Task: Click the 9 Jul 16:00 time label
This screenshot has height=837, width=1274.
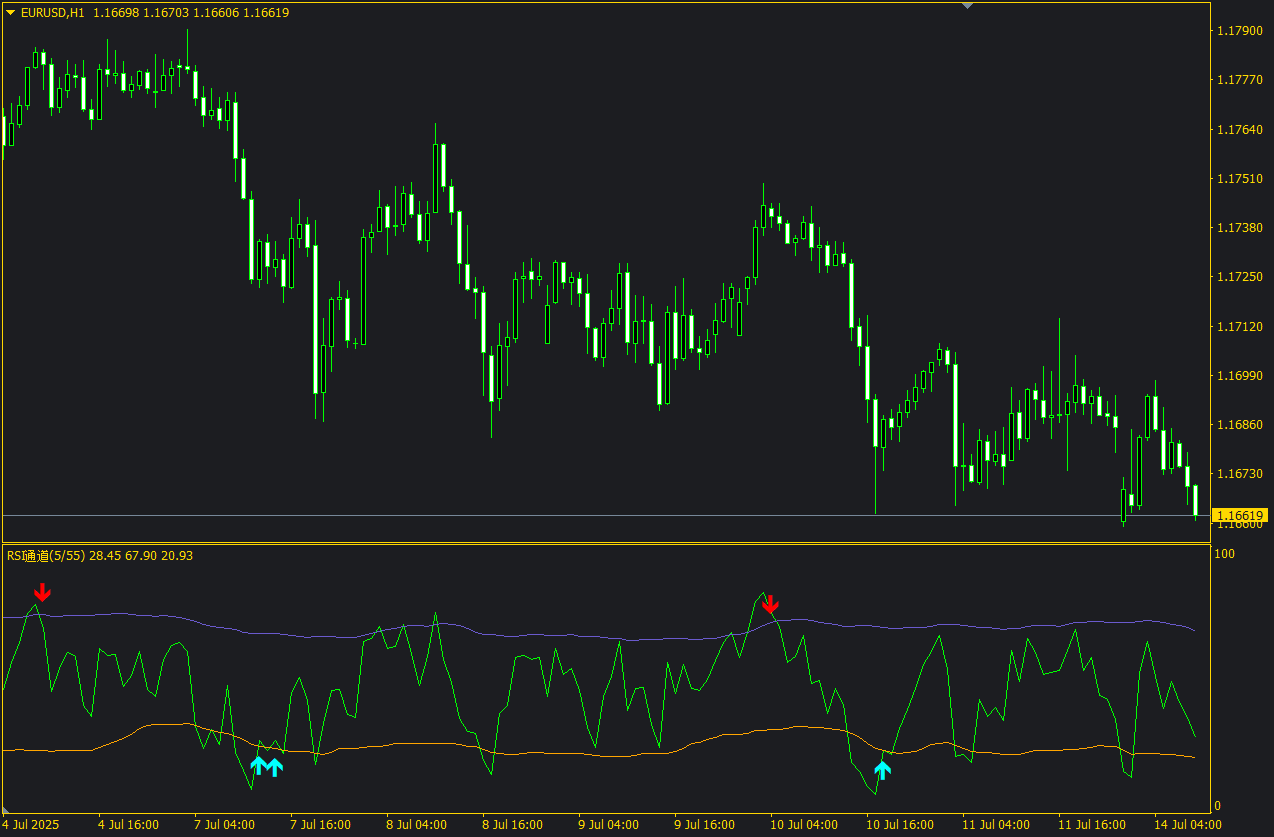Action: [x=705, y=825]
